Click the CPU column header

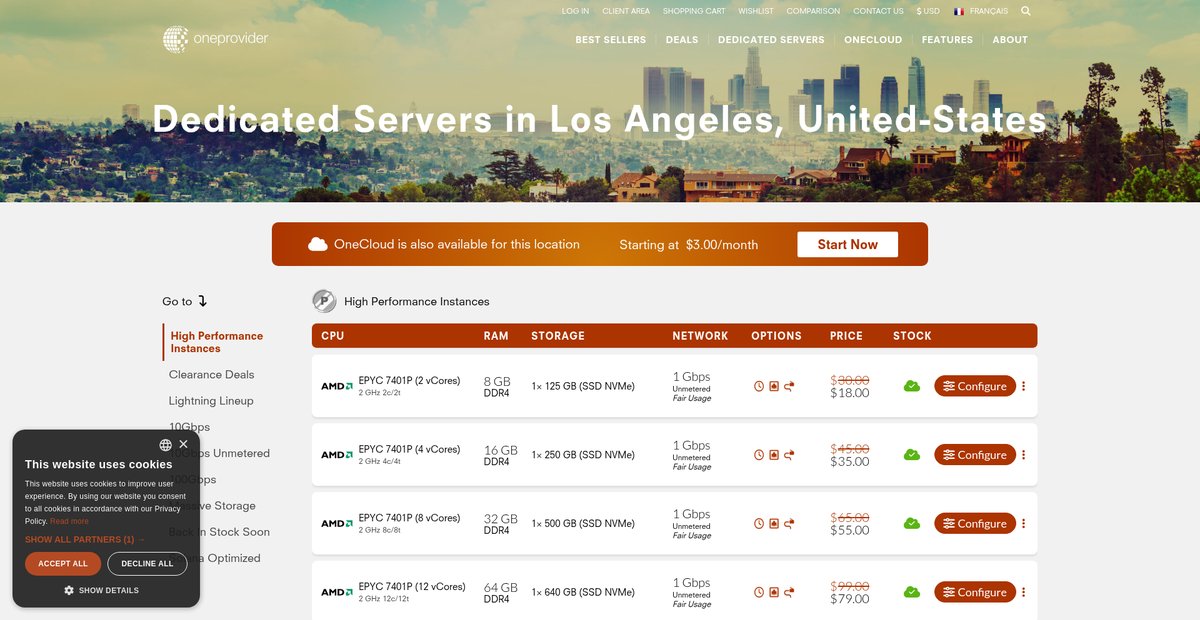(x=333, y=336)
